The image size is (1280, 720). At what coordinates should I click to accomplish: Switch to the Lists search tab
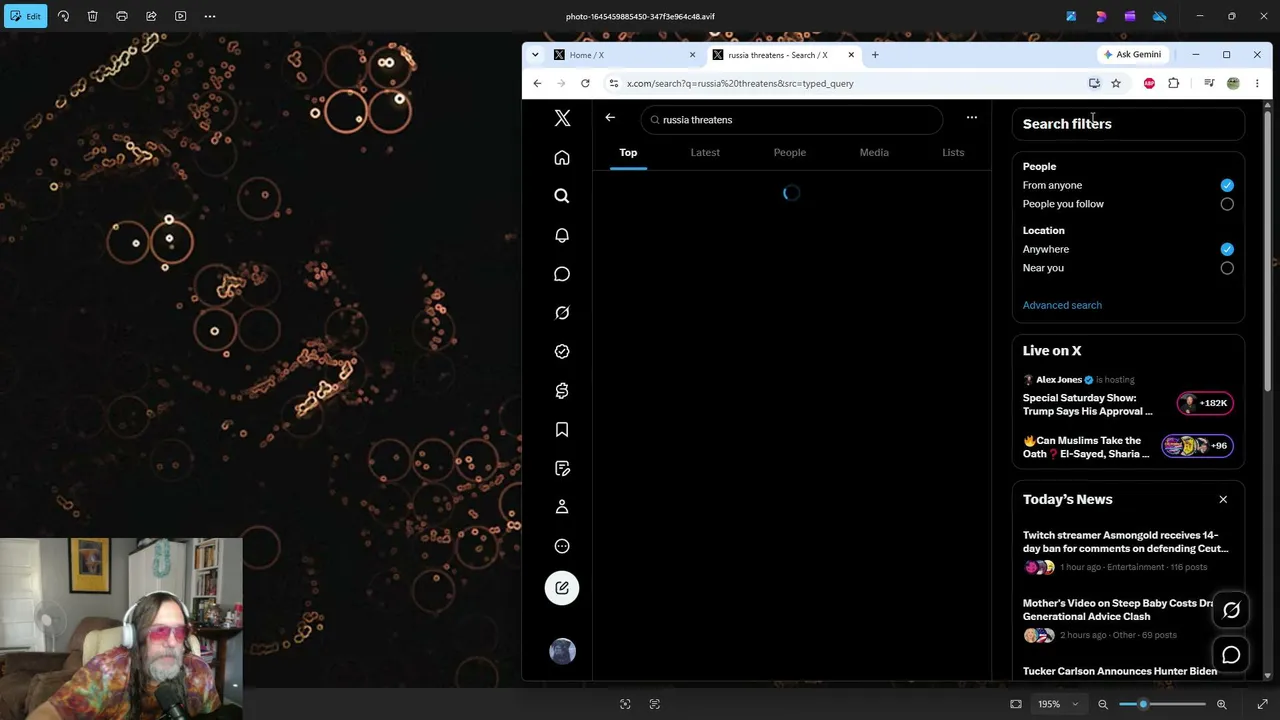point(953,152)
